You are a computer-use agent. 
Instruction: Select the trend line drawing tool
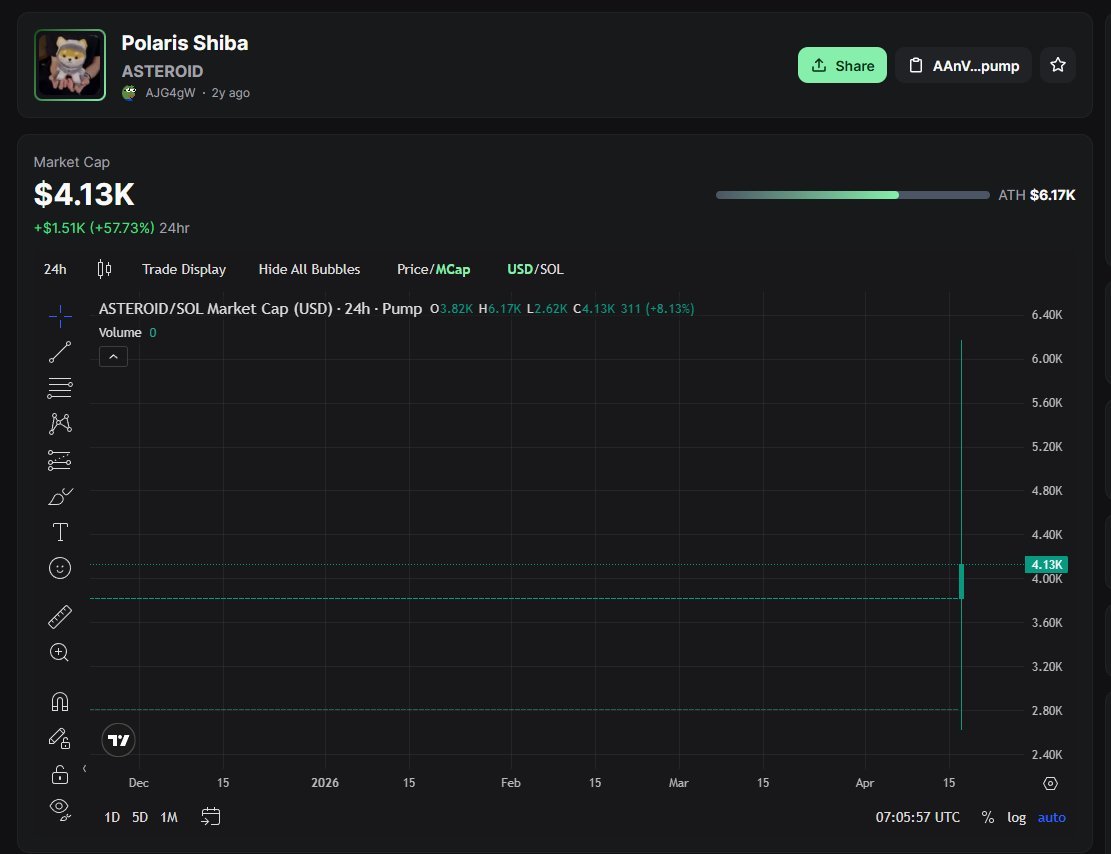click(x=60, y=352)
